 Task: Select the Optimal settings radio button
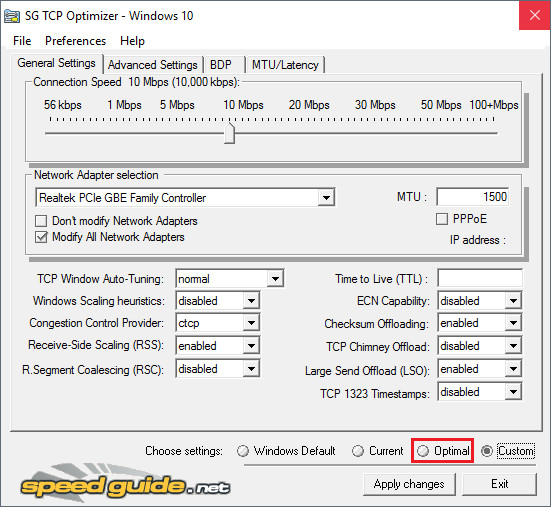(x=423, y=451)
